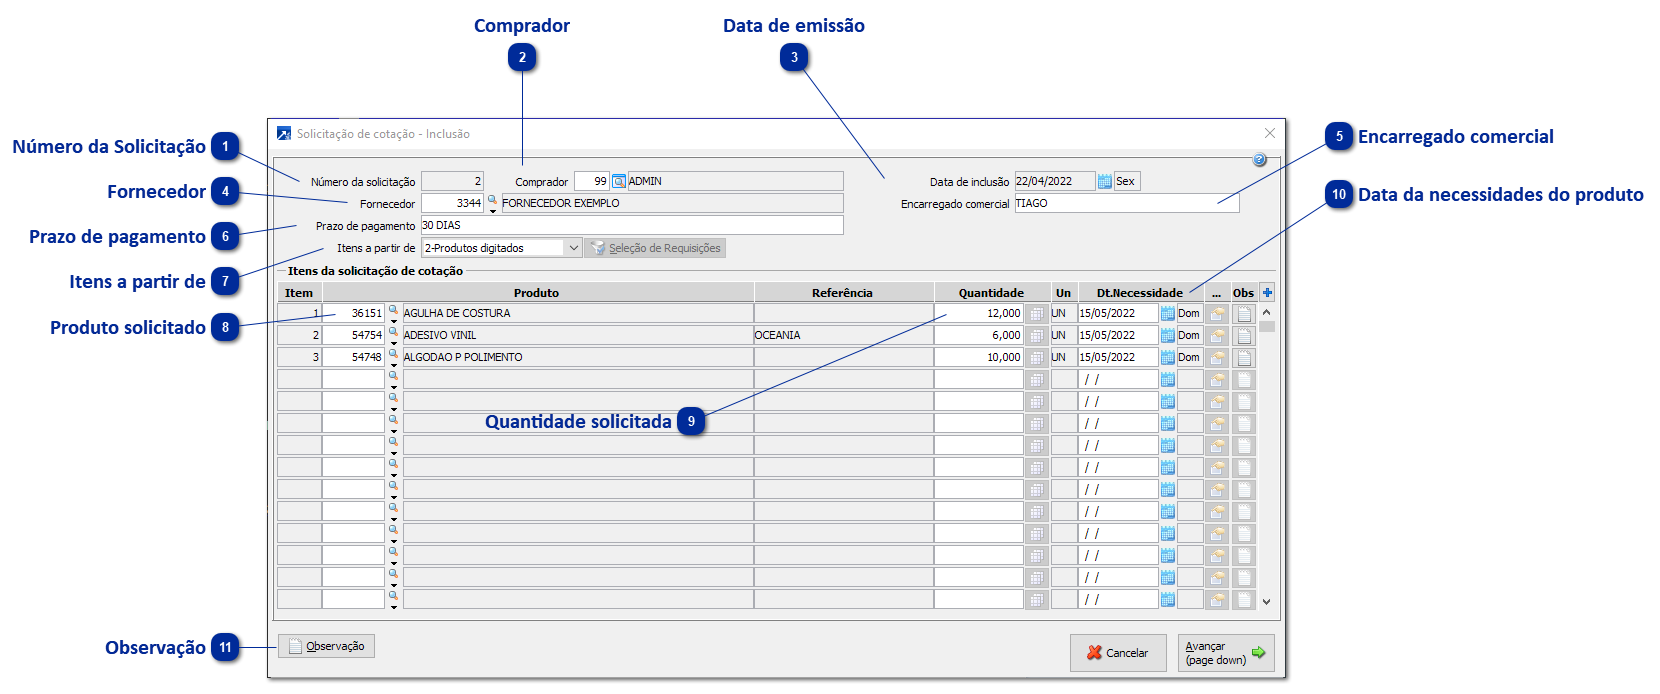This screenshot has width=1660, height=694.
Task: Click product code field 54754
Action: tap(353, 335)
